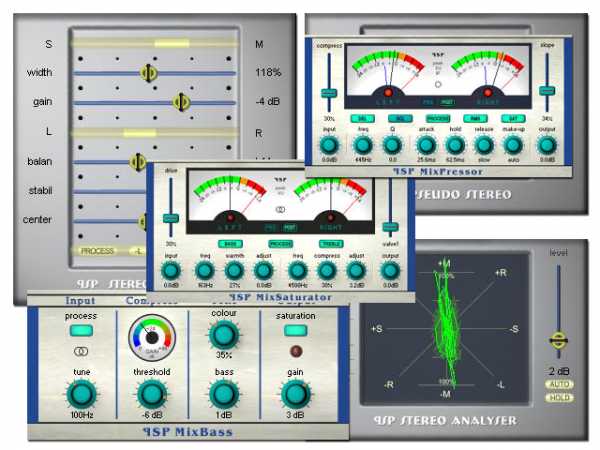Toggle teal button above freq knob in MixPressor
This screenshot has width=600, height=450.
tap(362, 119)
